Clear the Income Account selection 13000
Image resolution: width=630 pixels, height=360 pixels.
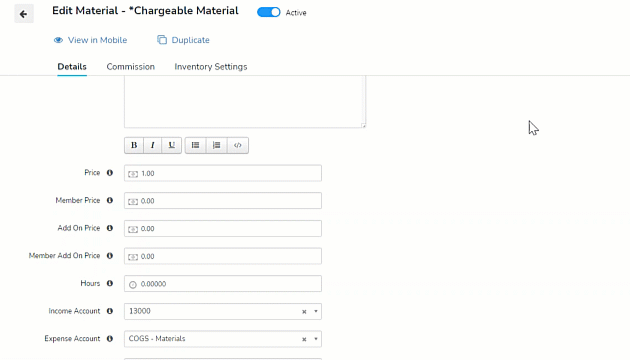(x=304, y=311)
